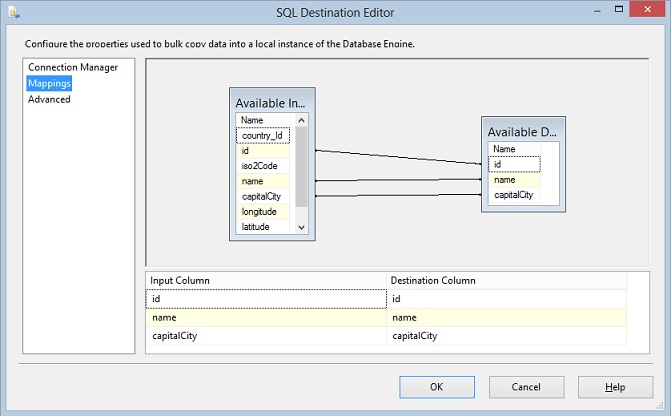Pick the iso2Code input column
Image resolution: width=671 pixels, height=416 pixels.
click(260, 166)
